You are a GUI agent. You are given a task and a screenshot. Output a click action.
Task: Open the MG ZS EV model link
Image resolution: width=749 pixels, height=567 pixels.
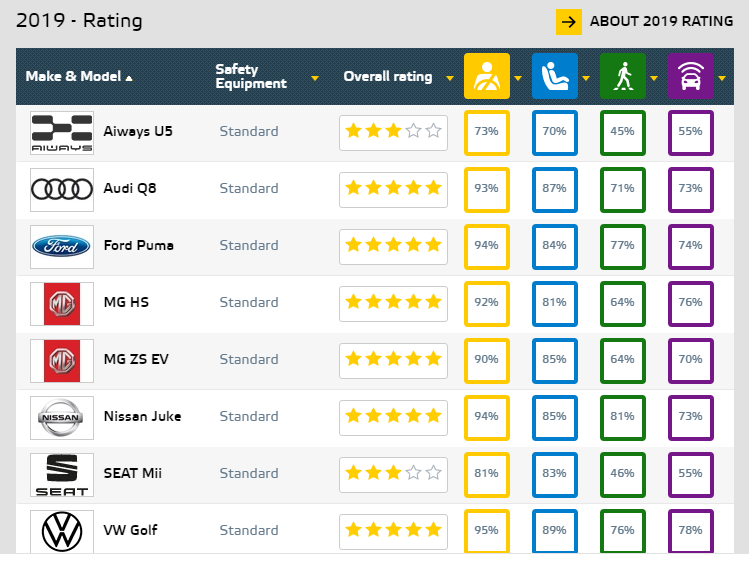point(136,359)
